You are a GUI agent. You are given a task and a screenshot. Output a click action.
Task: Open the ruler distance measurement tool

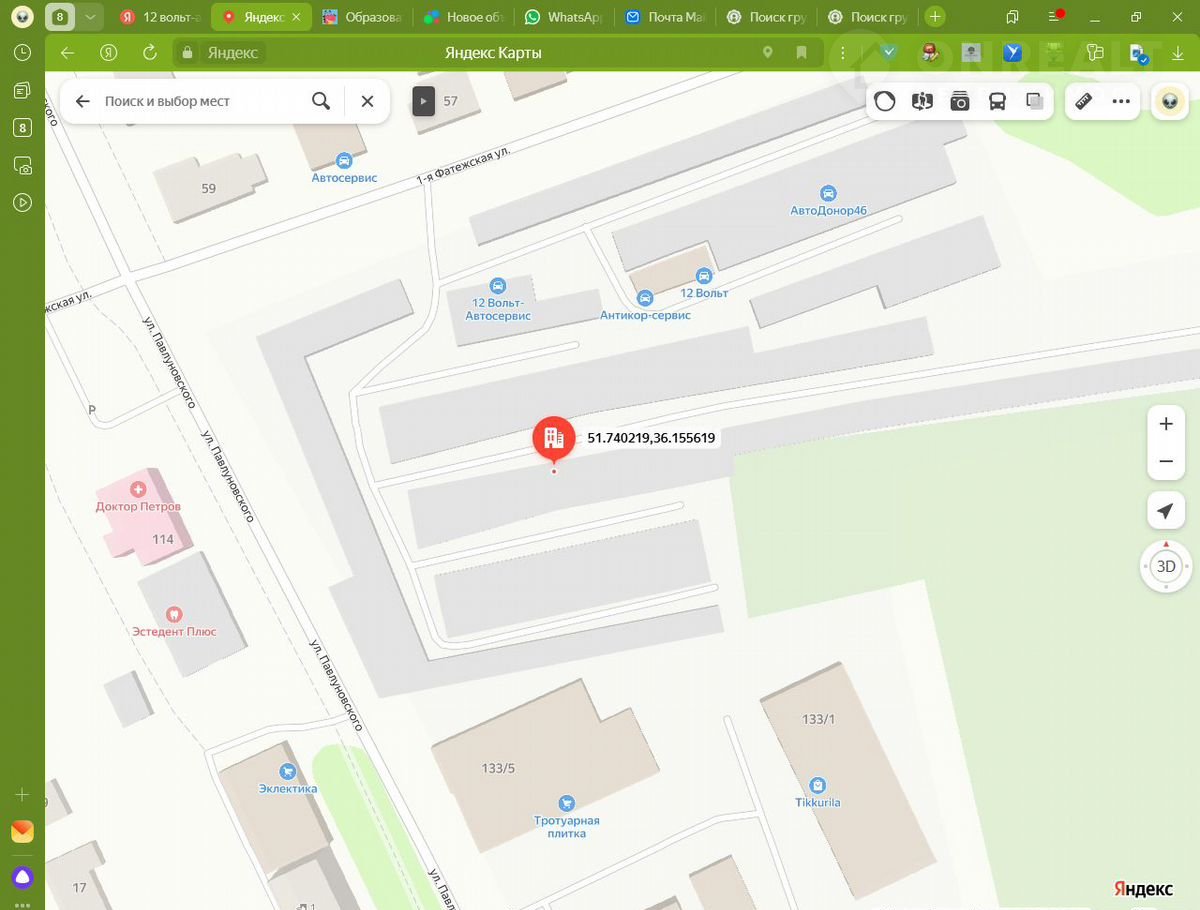(x=1083, y=101)
